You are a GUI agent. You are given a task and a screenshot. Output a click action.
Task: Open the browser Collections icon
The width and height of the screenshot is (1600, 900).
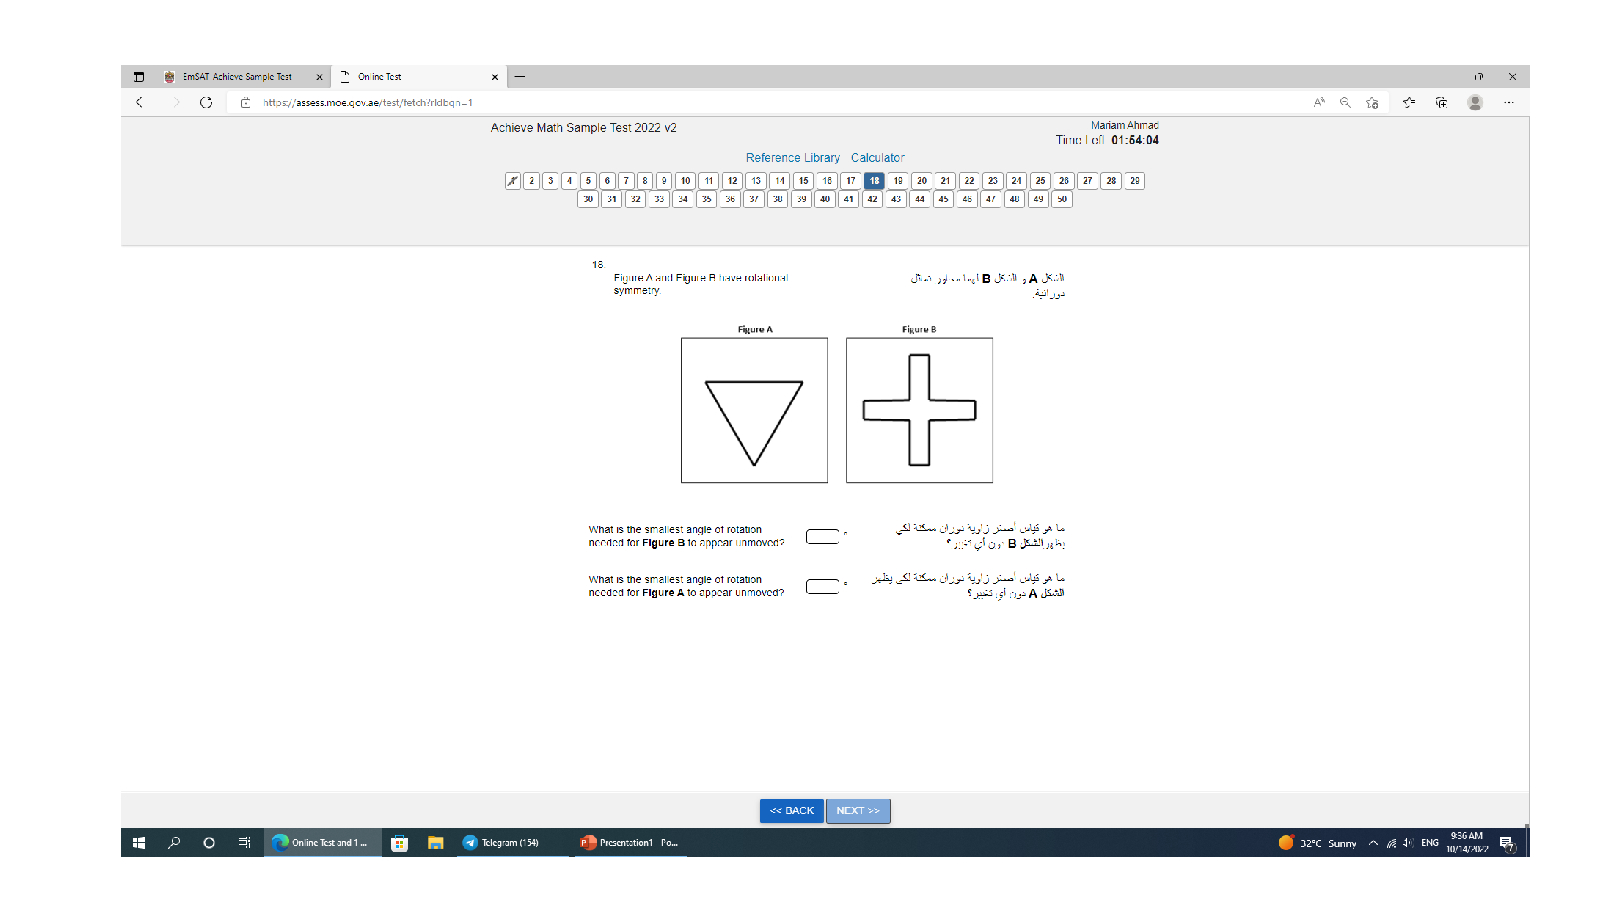click(1441, 102)
